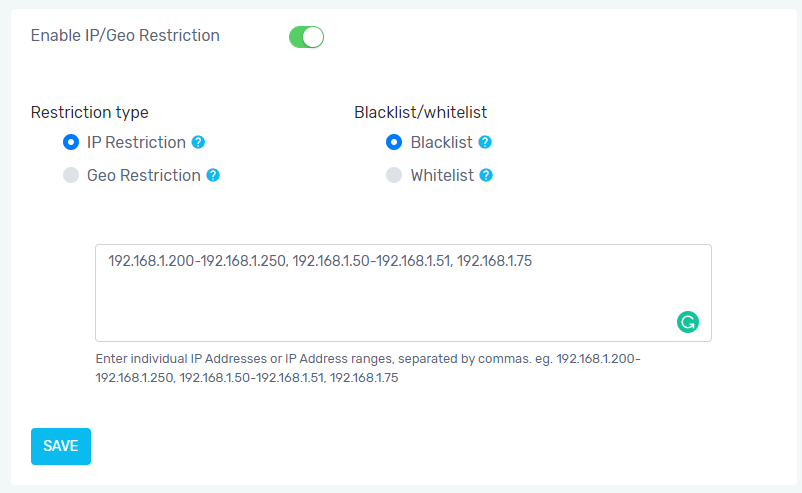
Task: Open help icon beside IP Restriction
Action: coord(198,142)
